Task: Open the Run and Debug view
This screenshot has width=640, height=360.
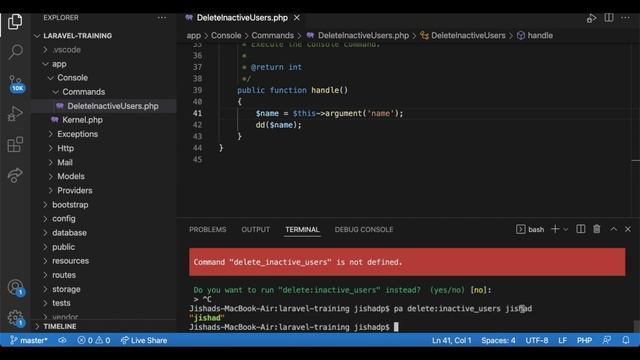Action: [x=16, y=113]
